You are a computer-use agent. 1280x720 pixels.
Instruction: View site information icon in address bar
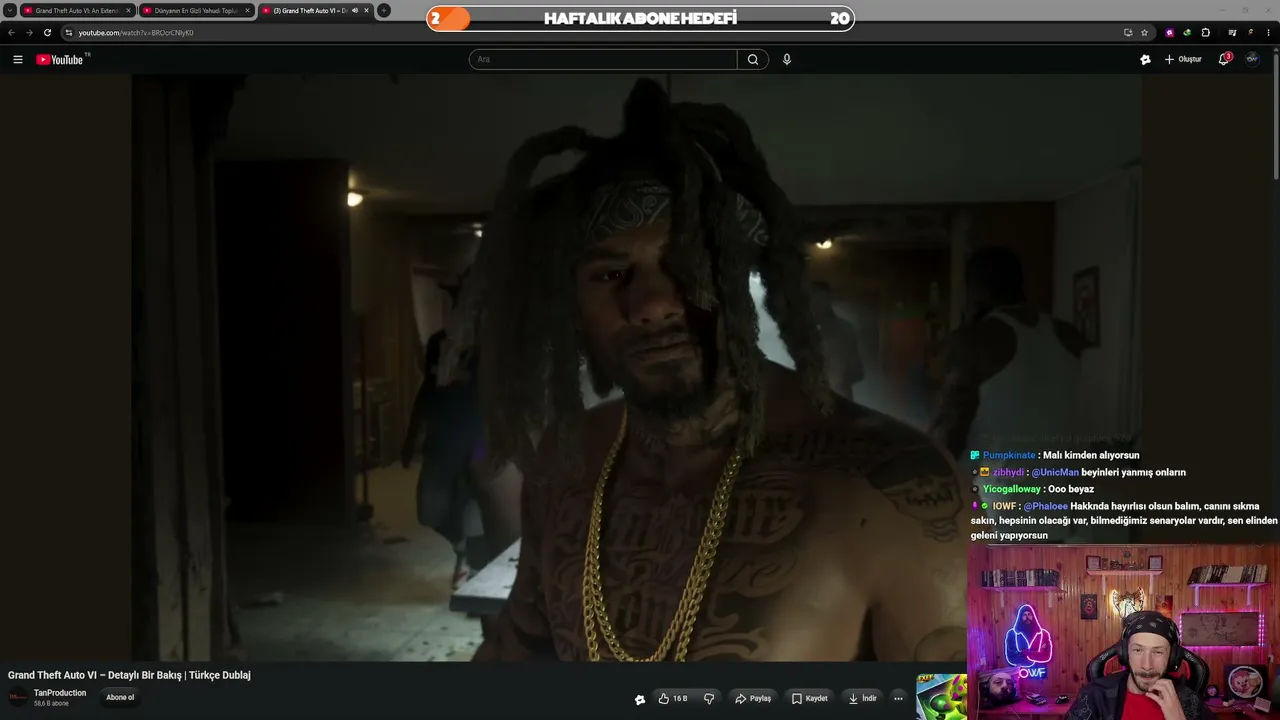[69, 33]
